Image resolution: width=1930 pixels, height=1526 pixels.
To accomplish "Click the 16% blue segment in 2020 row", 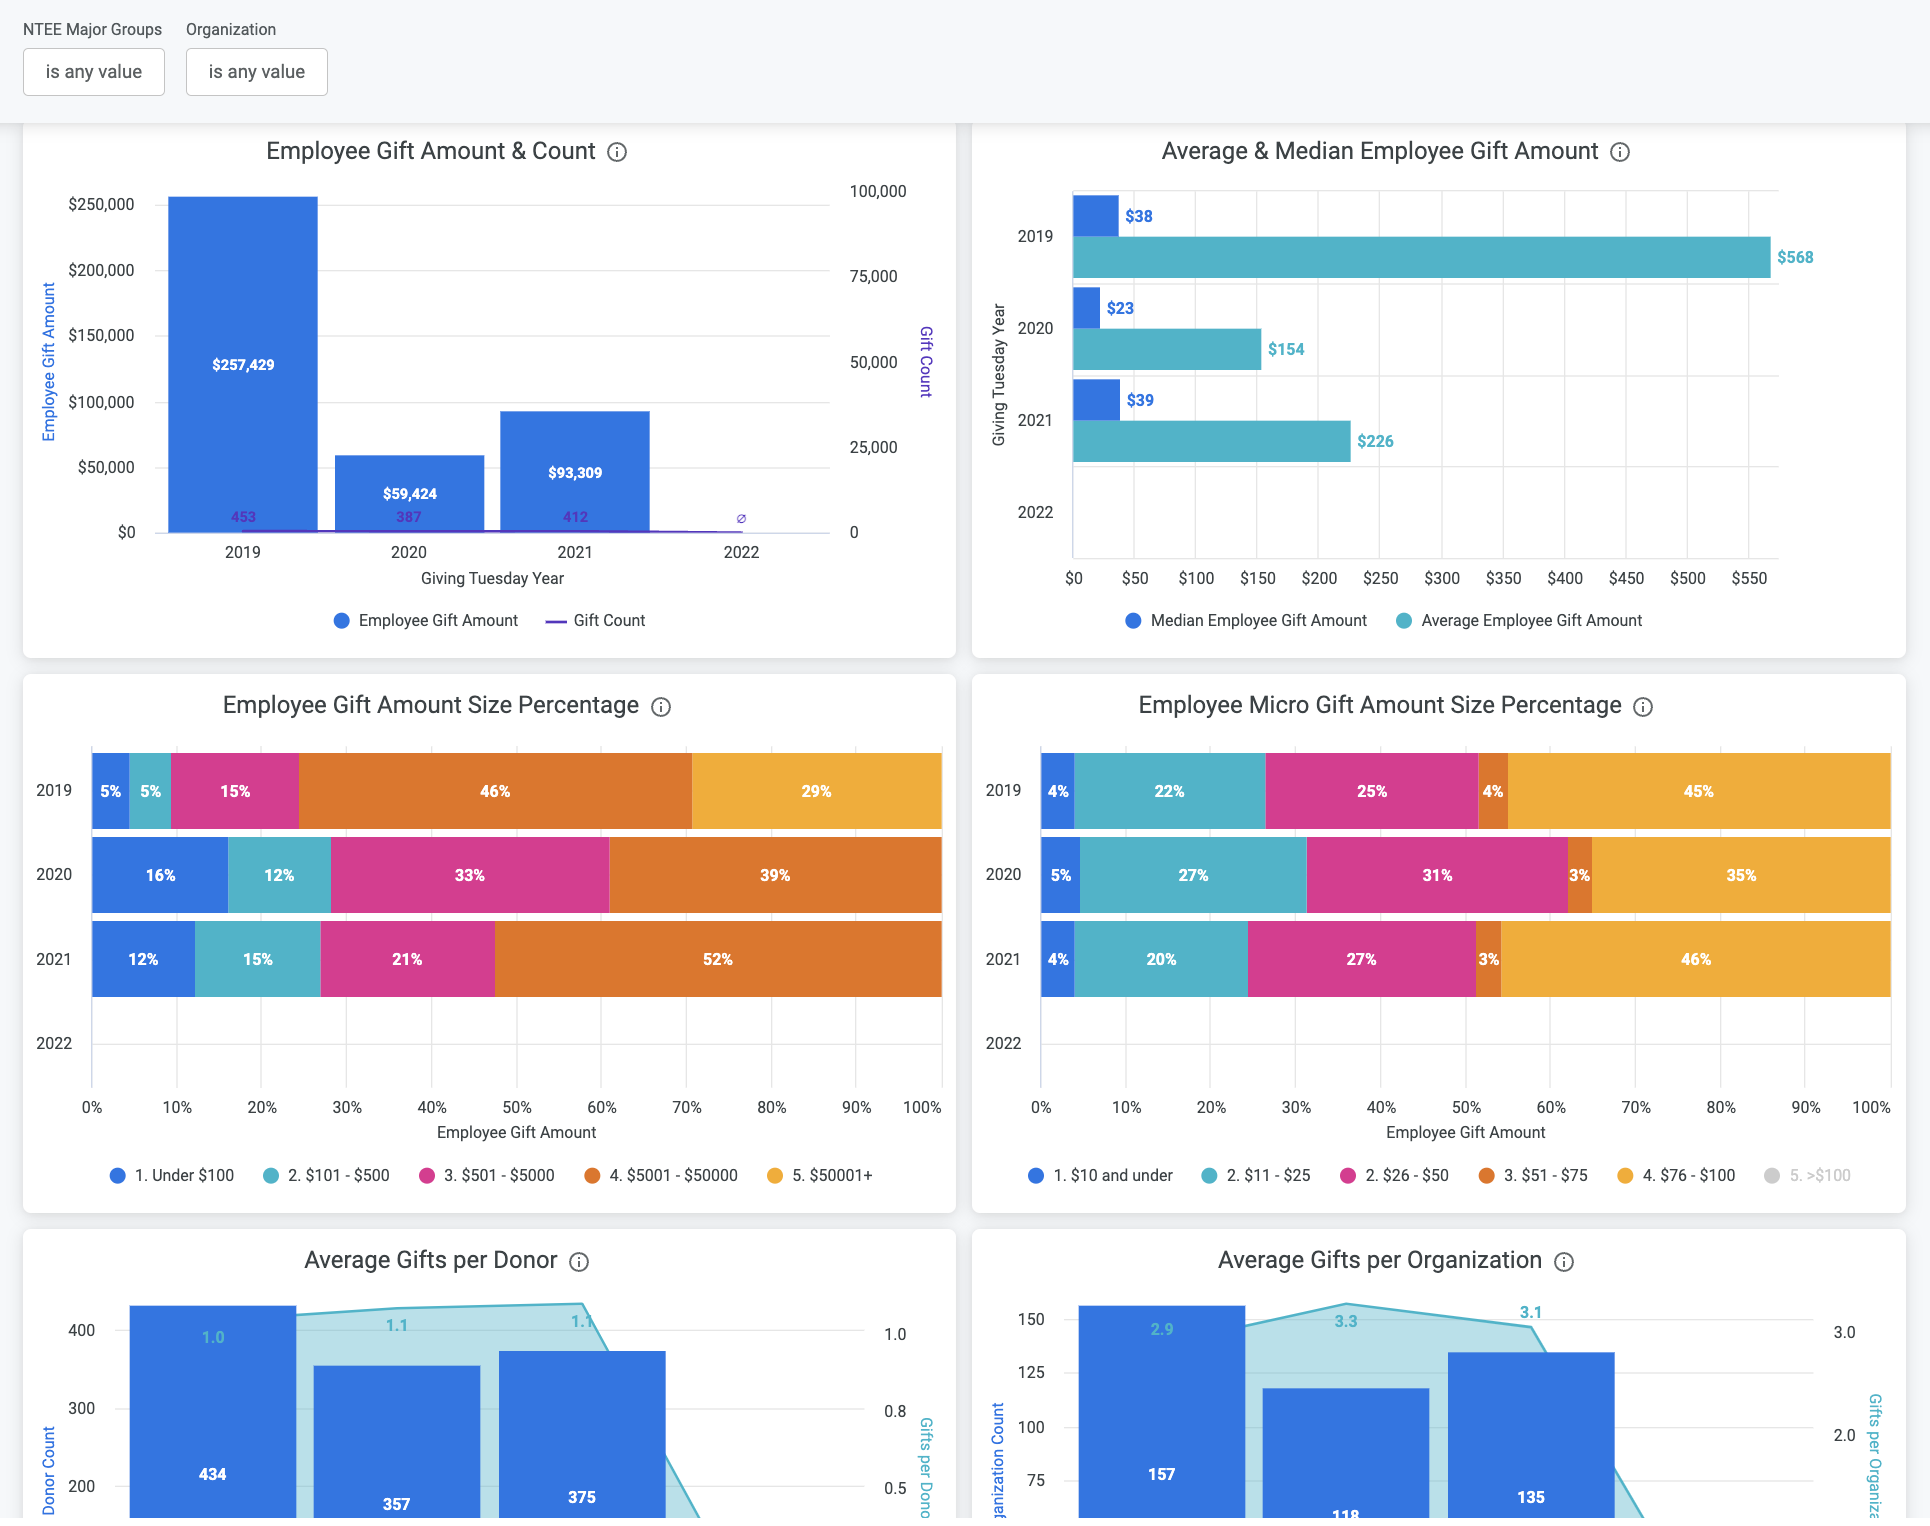I will click(160, 875).
